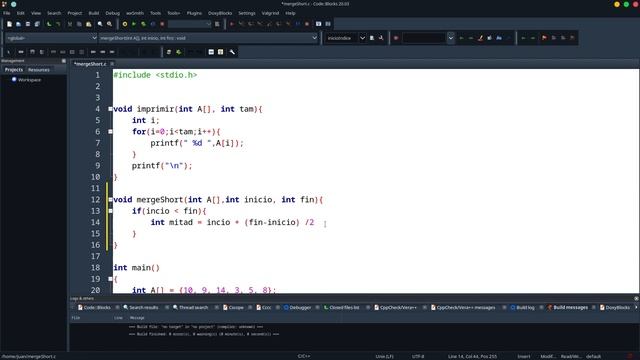Click the green Run arrow icon
640x360 pixels.
tap(134, 24)
